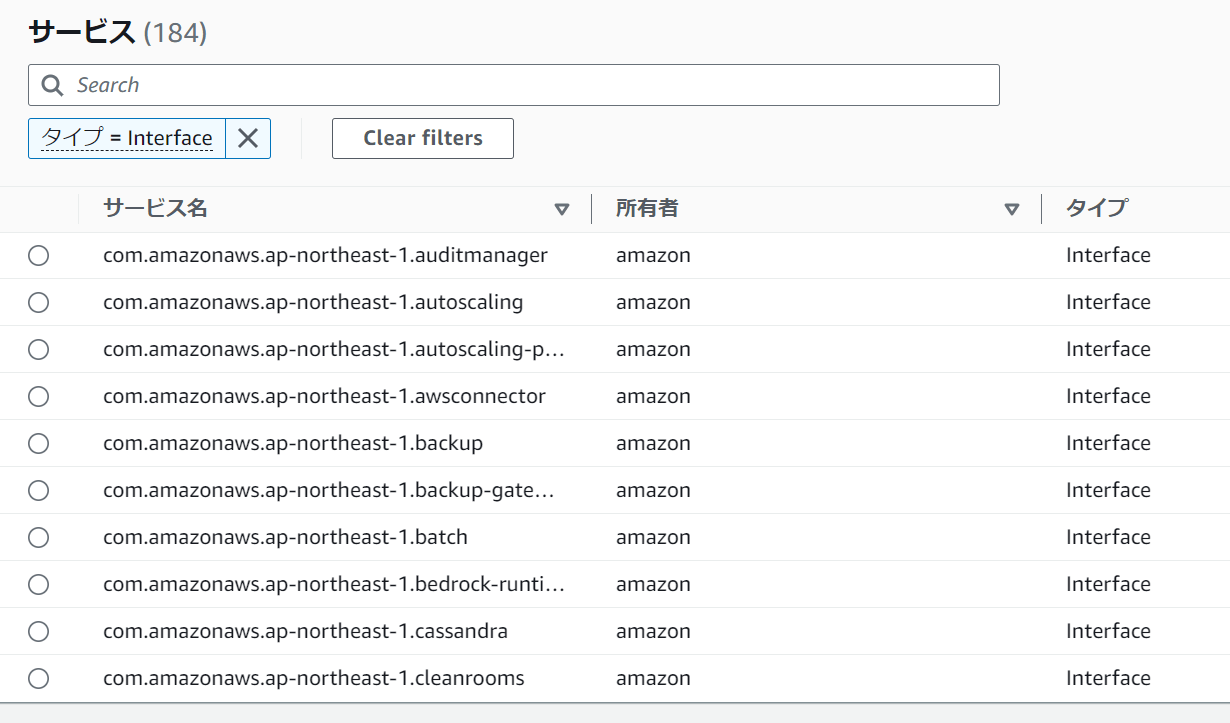Choose the backup-gate… service radio button
Screen dimensions: 1230x723
[38, 491]
